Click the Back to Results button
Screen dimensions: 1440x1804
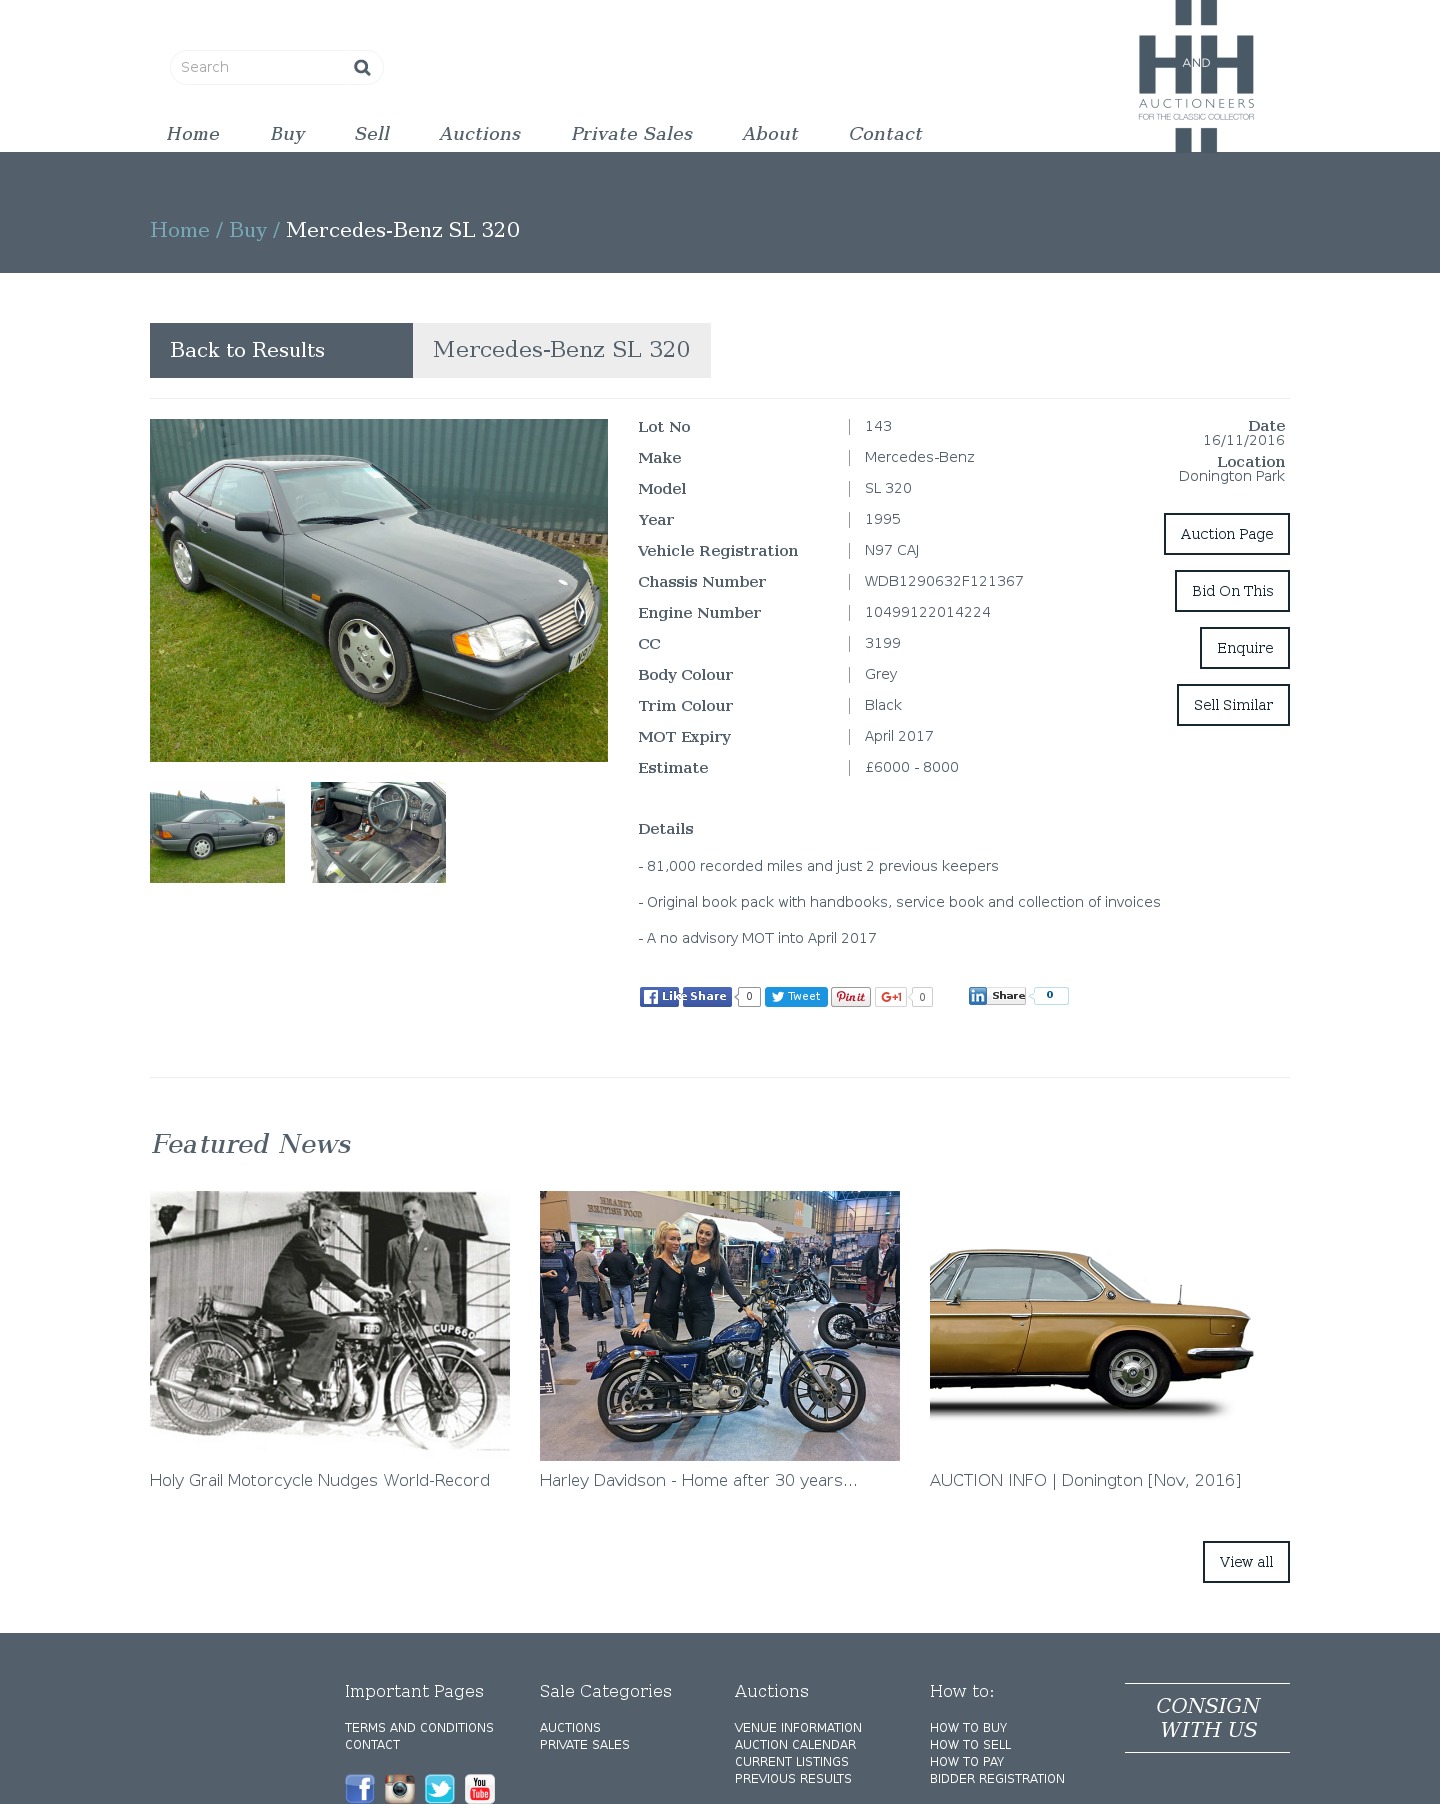coord(281,350)
